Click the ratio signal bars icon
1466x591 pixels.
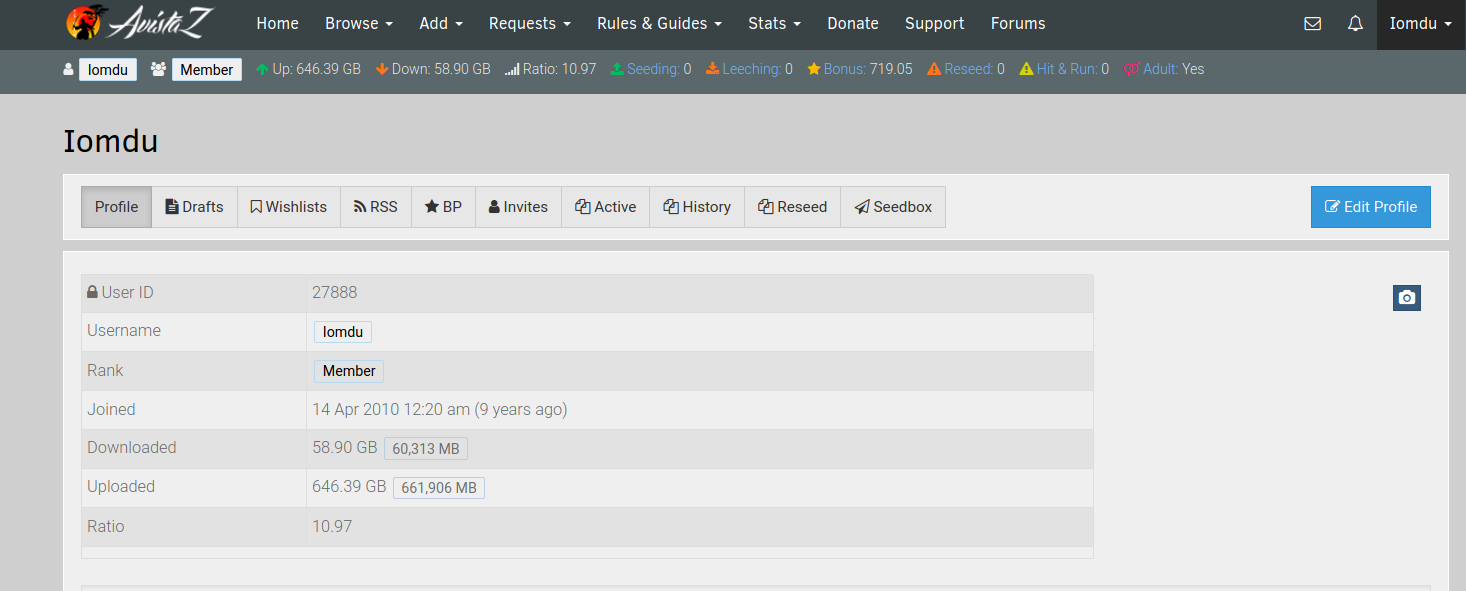[x=512, y=70]
